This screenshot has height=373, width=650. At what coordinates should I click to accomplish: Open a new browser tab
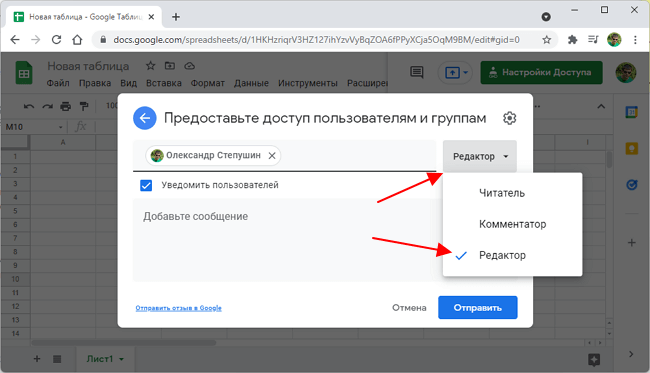pos(176,17)
